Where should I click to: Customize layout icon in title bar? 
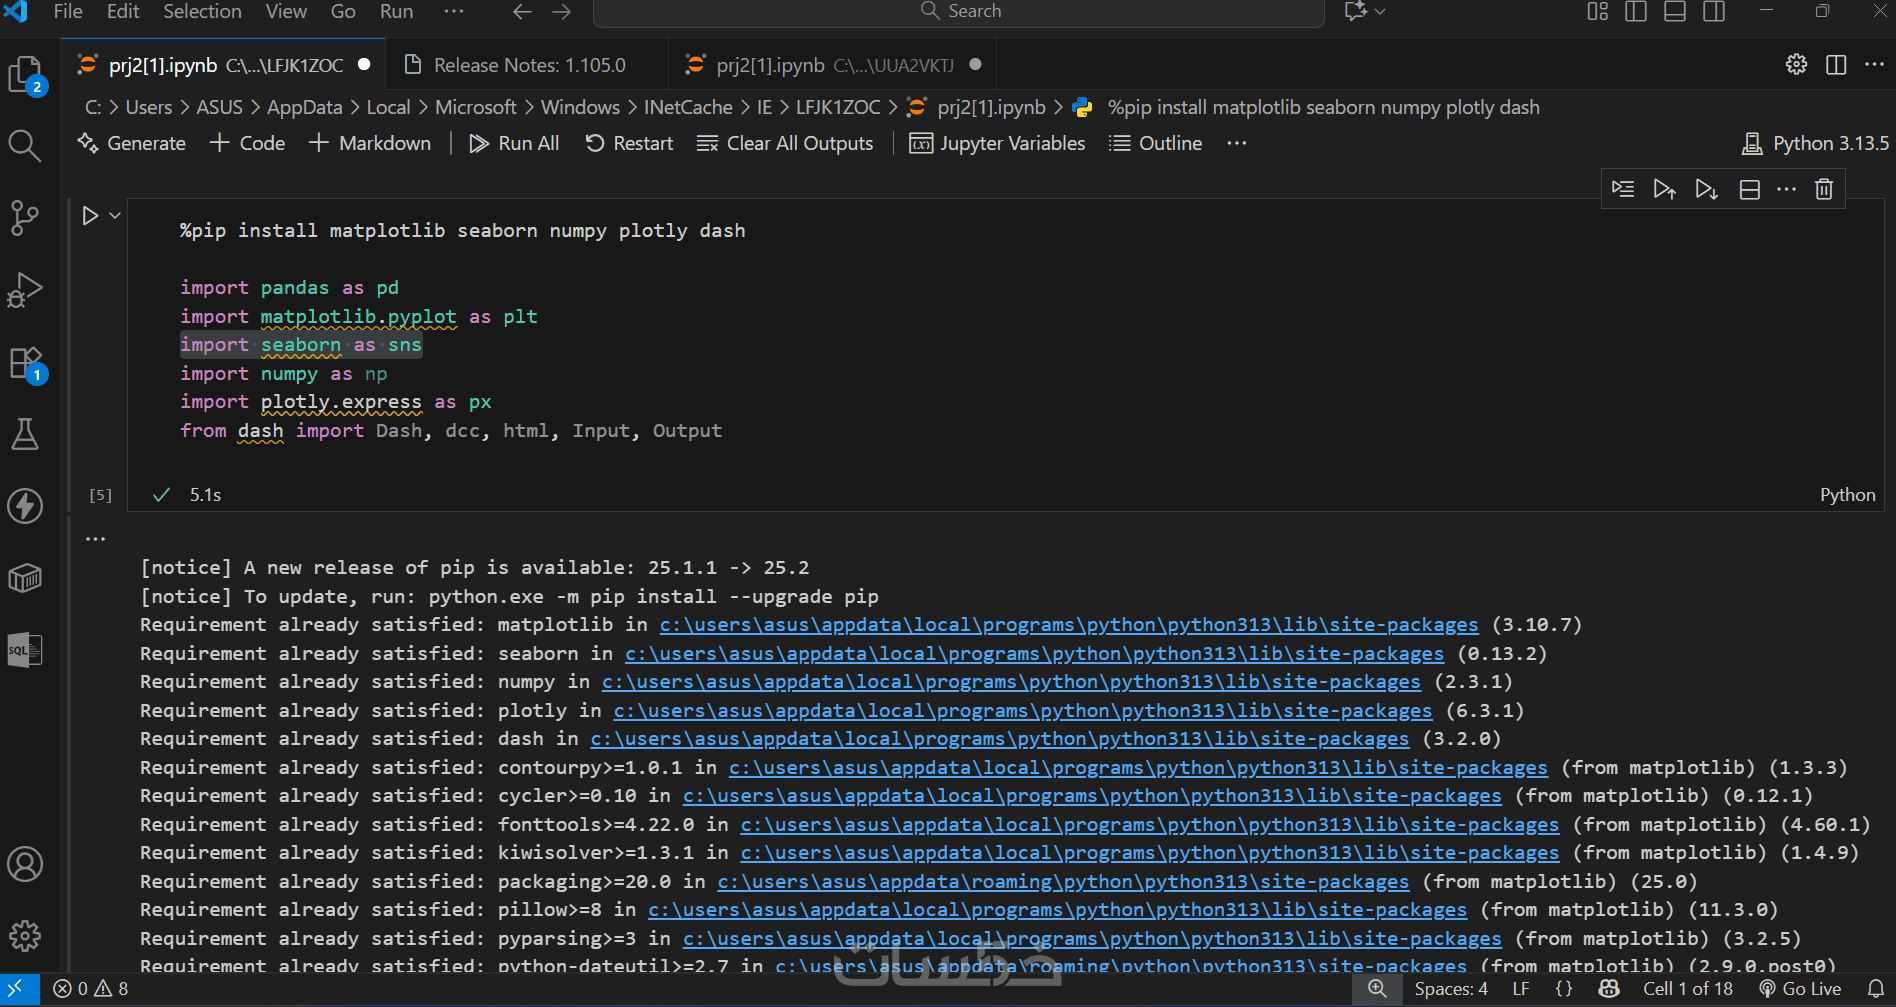pyautogui.click(x=1598, y=11)
